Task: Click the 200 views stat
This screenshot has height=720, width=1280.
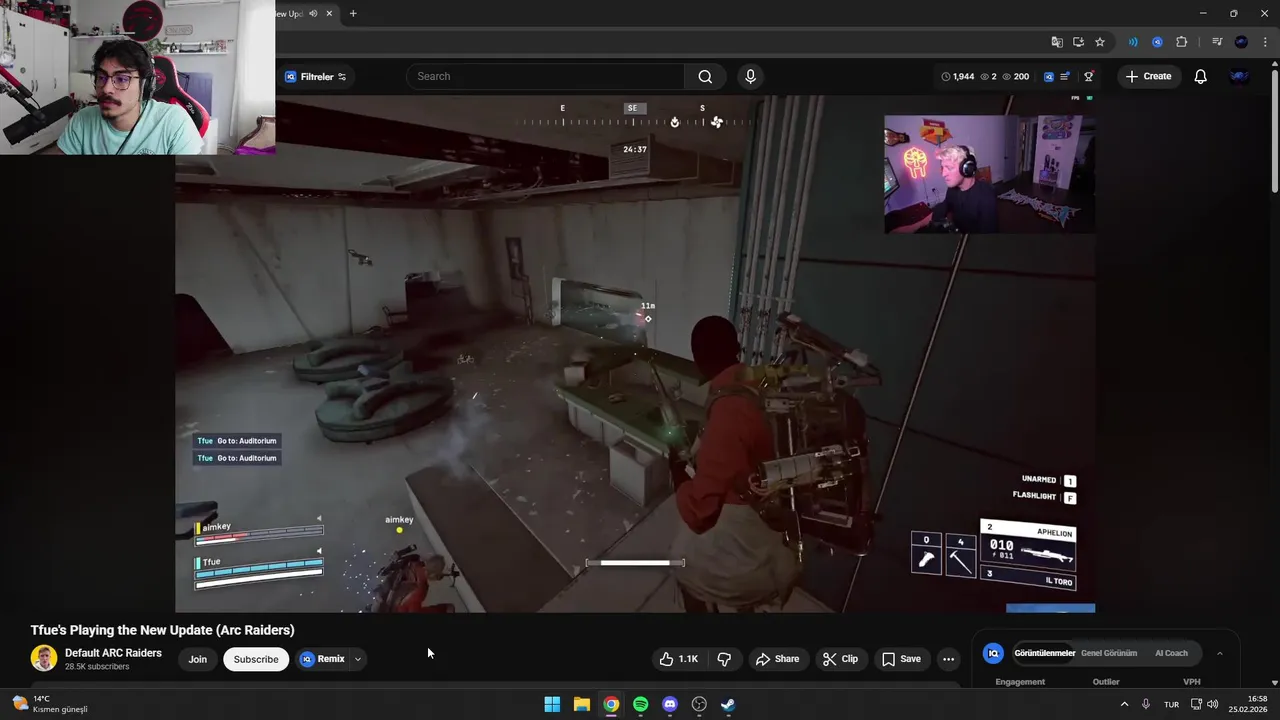Action: pos(1015,77)
